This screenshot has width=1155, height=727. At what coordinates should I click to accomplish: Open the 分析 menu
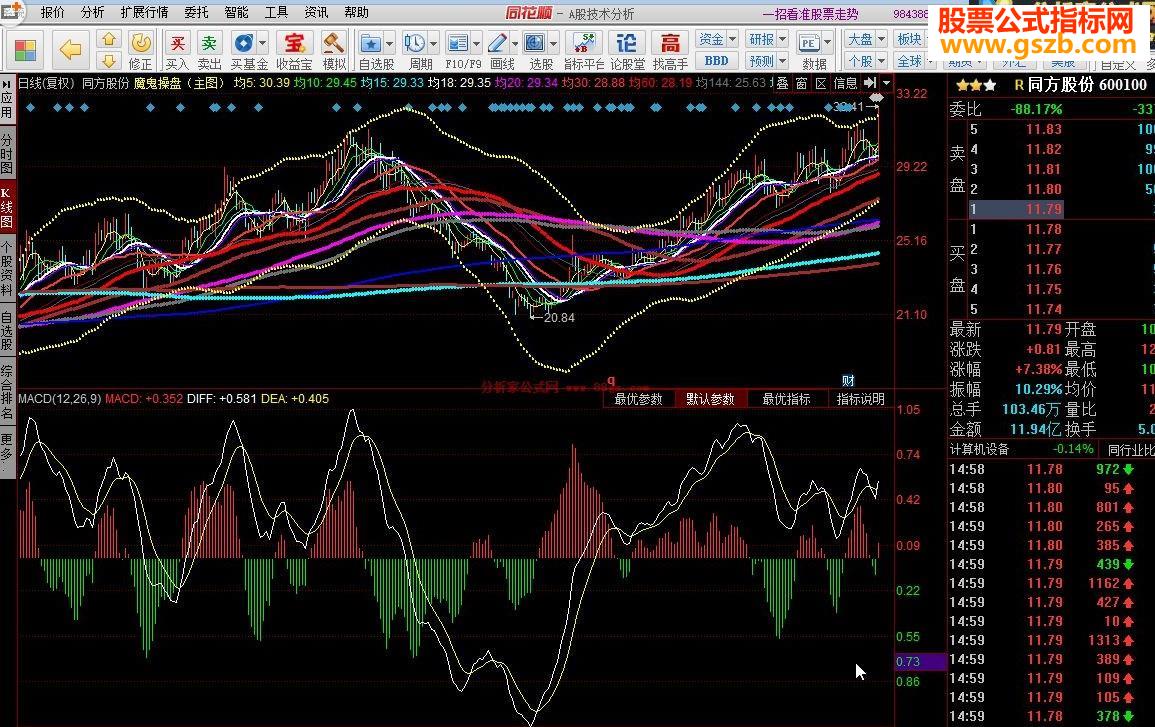point(93,13)
